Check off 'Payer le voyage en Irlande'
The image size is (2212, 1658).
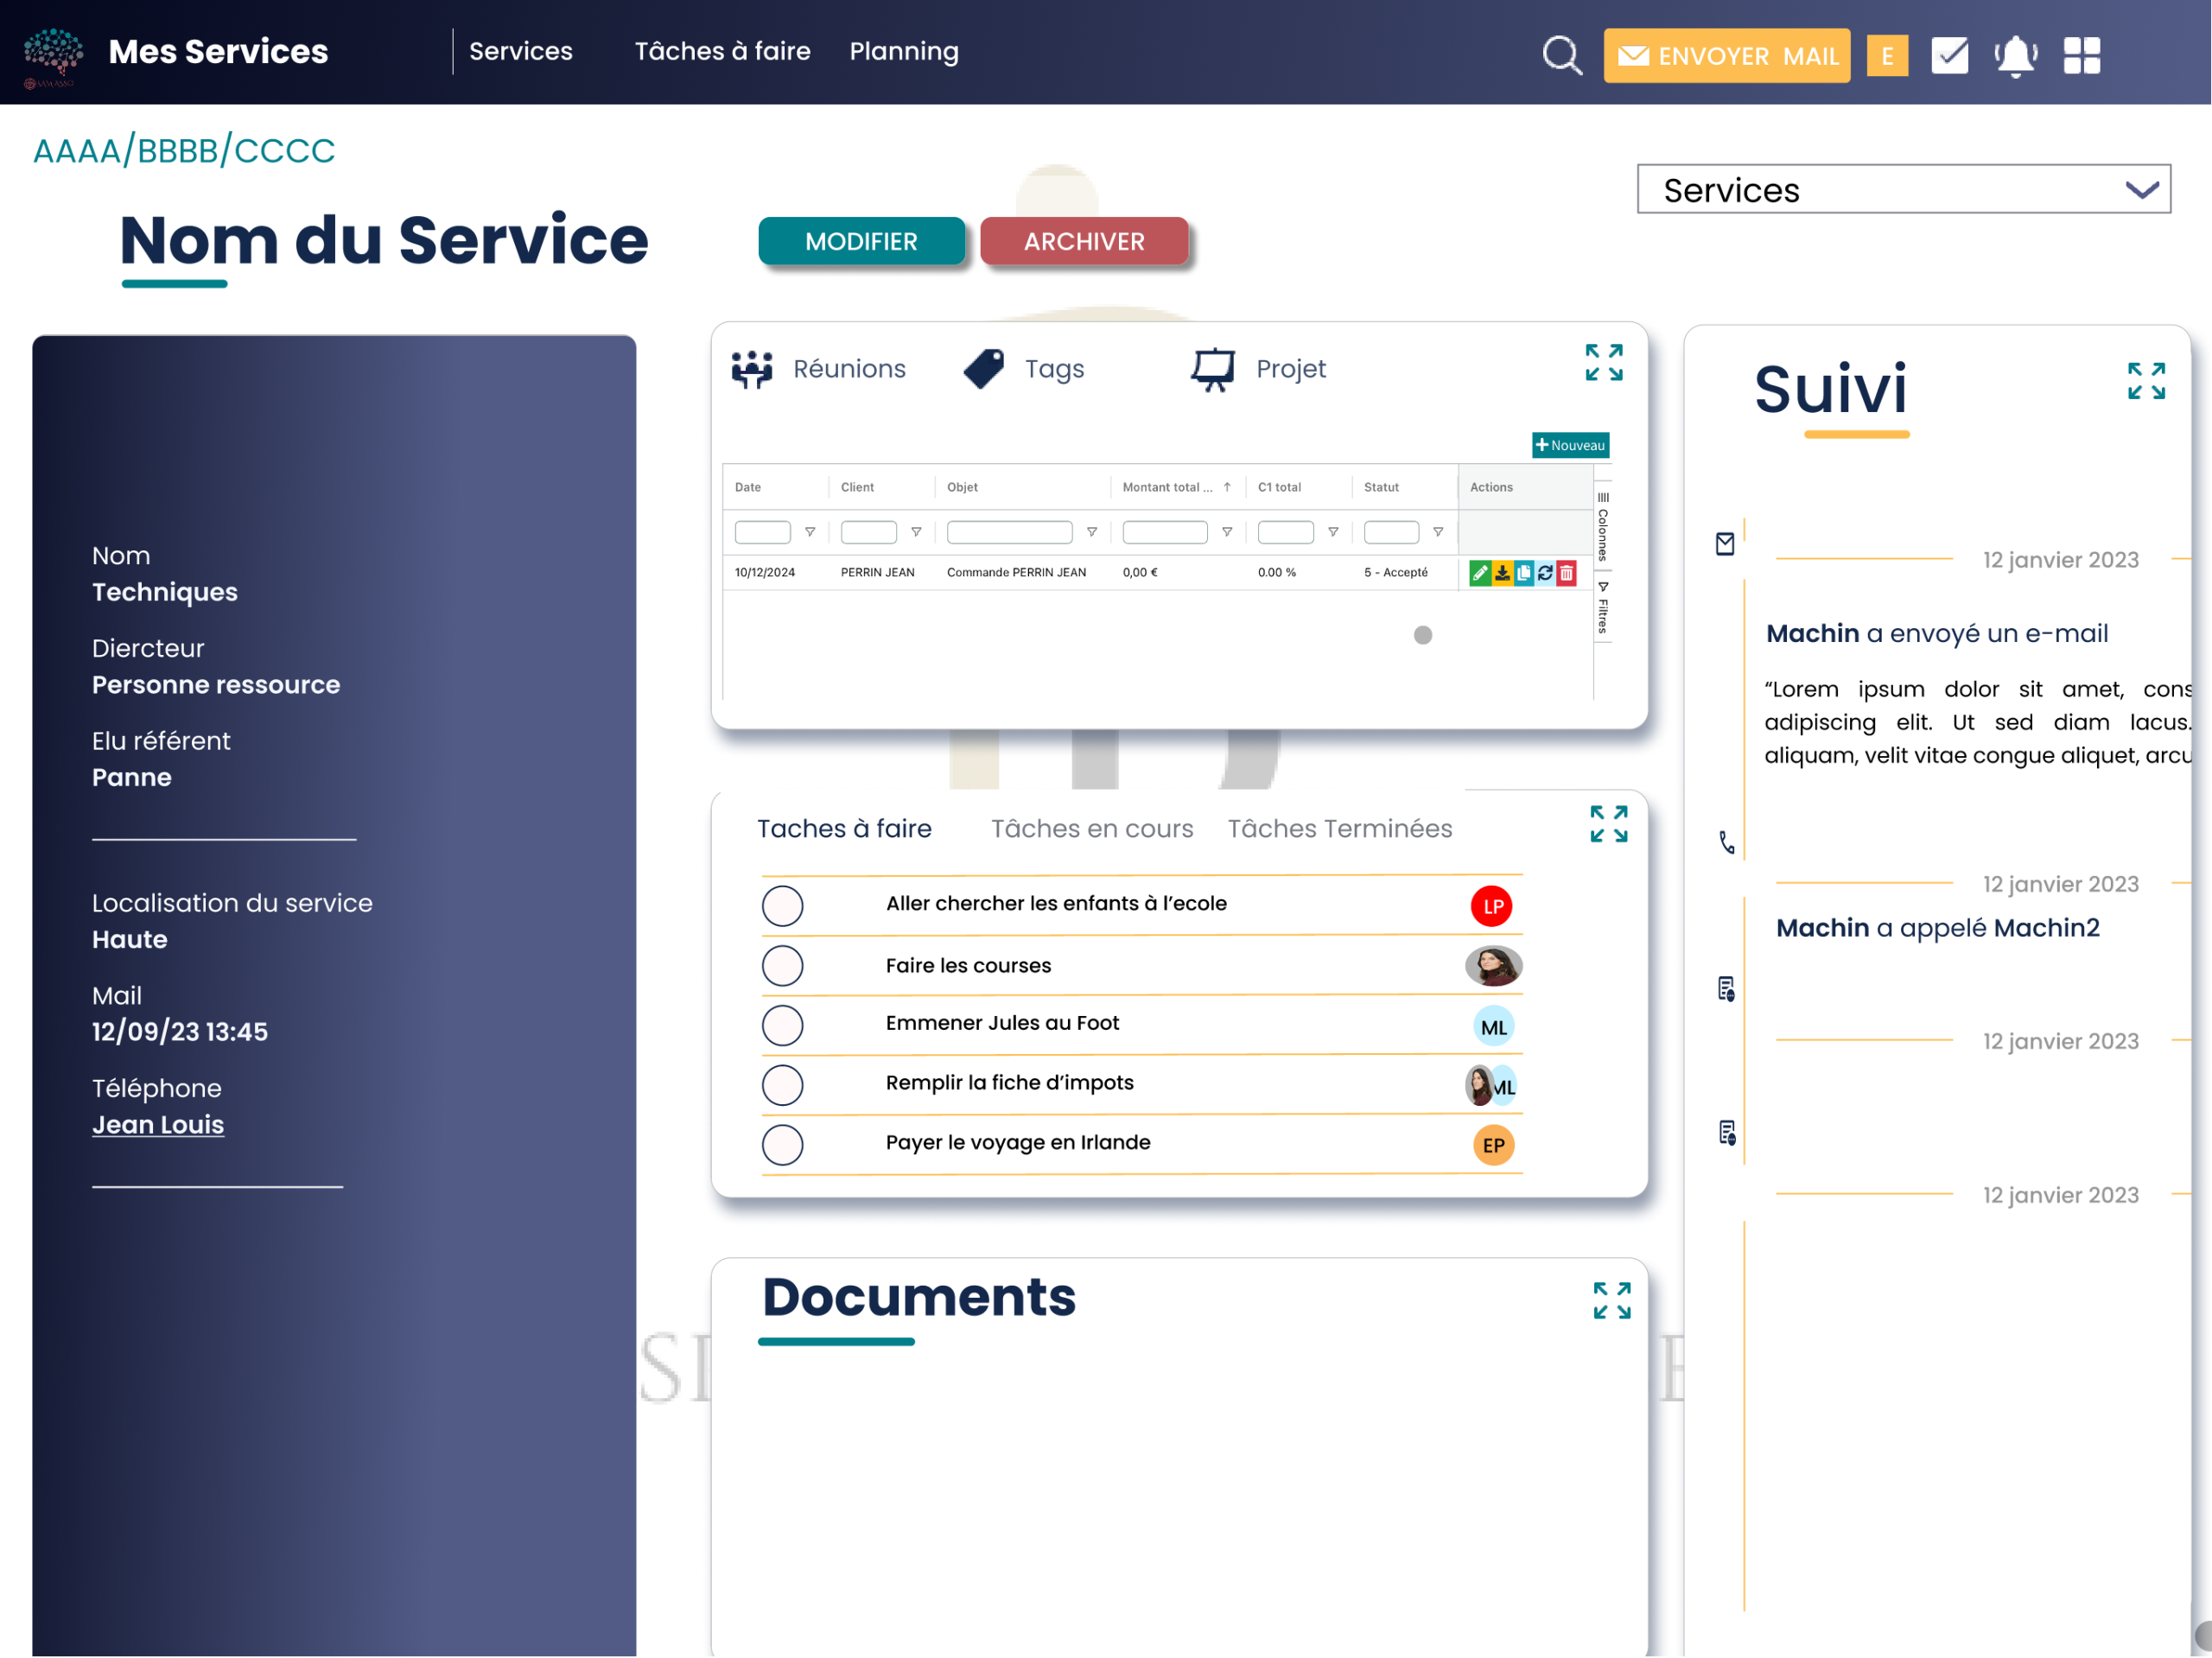coord(782,1145)
